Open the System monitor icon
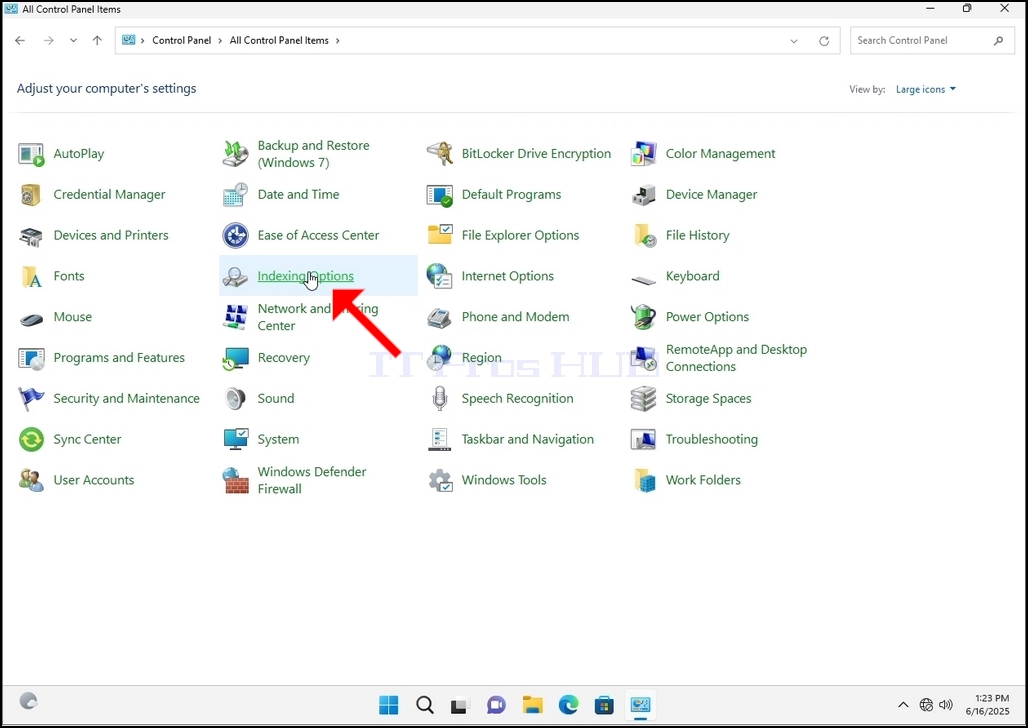The width and height of the screenshot is (1028, 728). pyautogui.click(x=235, y=439)
